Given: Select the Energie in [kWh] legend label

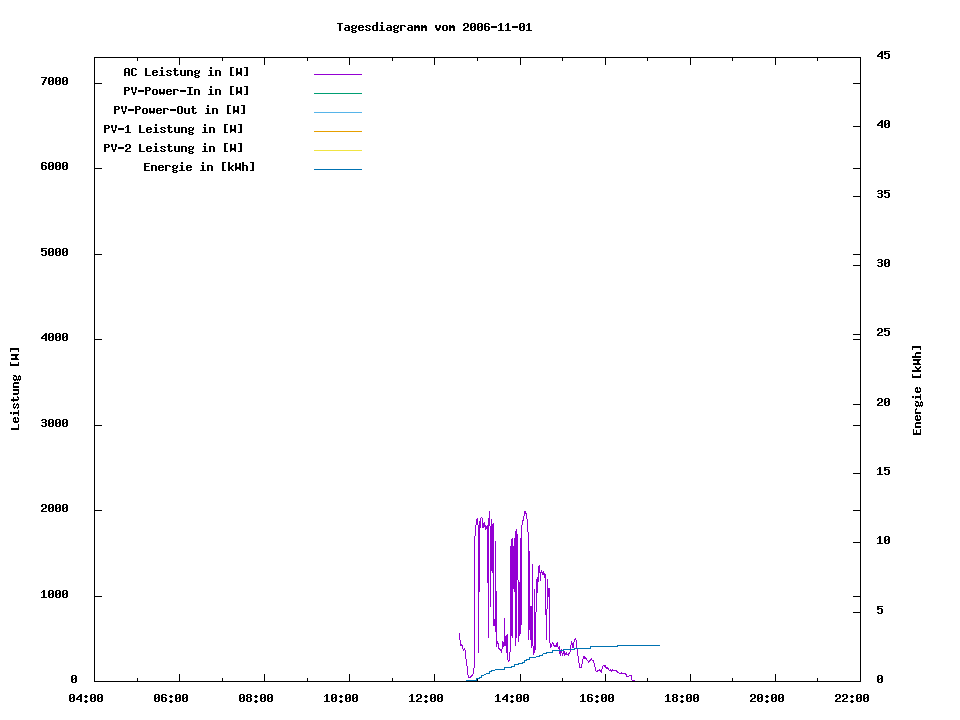Looking at the screenshot, I should [x=199, y=167].
